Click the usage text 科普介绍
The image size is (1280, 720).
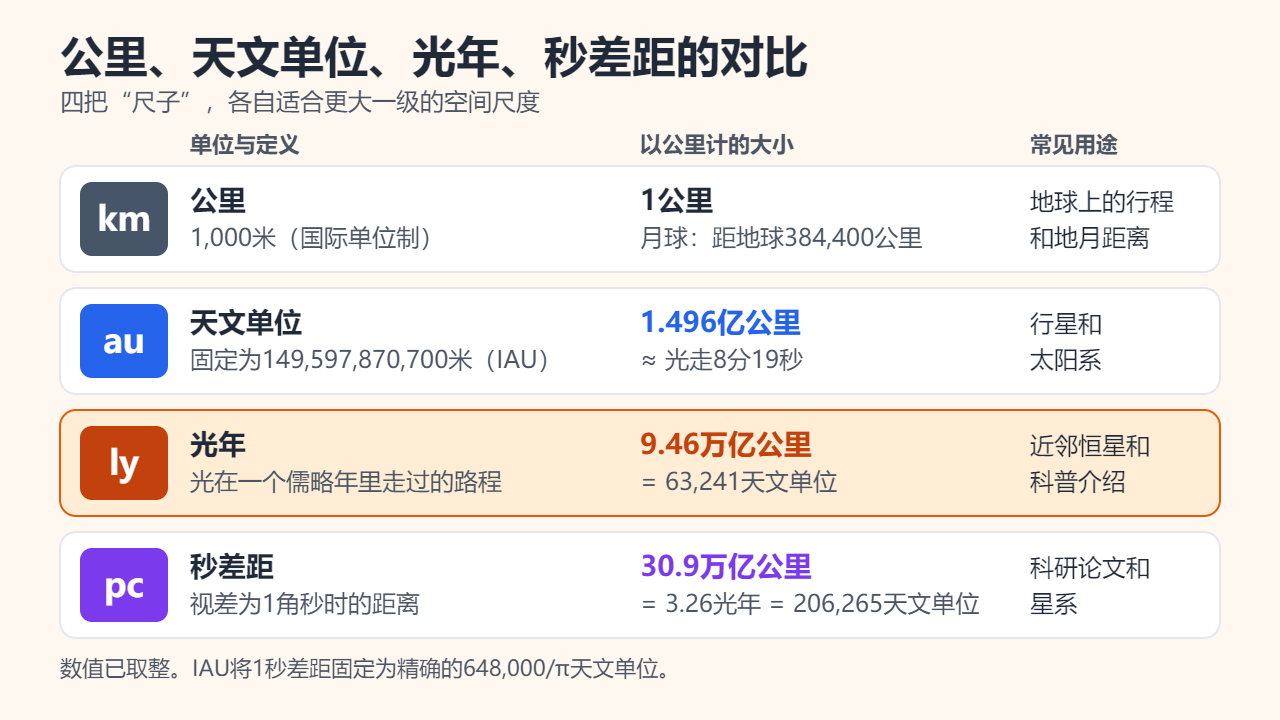[1078, 482]
